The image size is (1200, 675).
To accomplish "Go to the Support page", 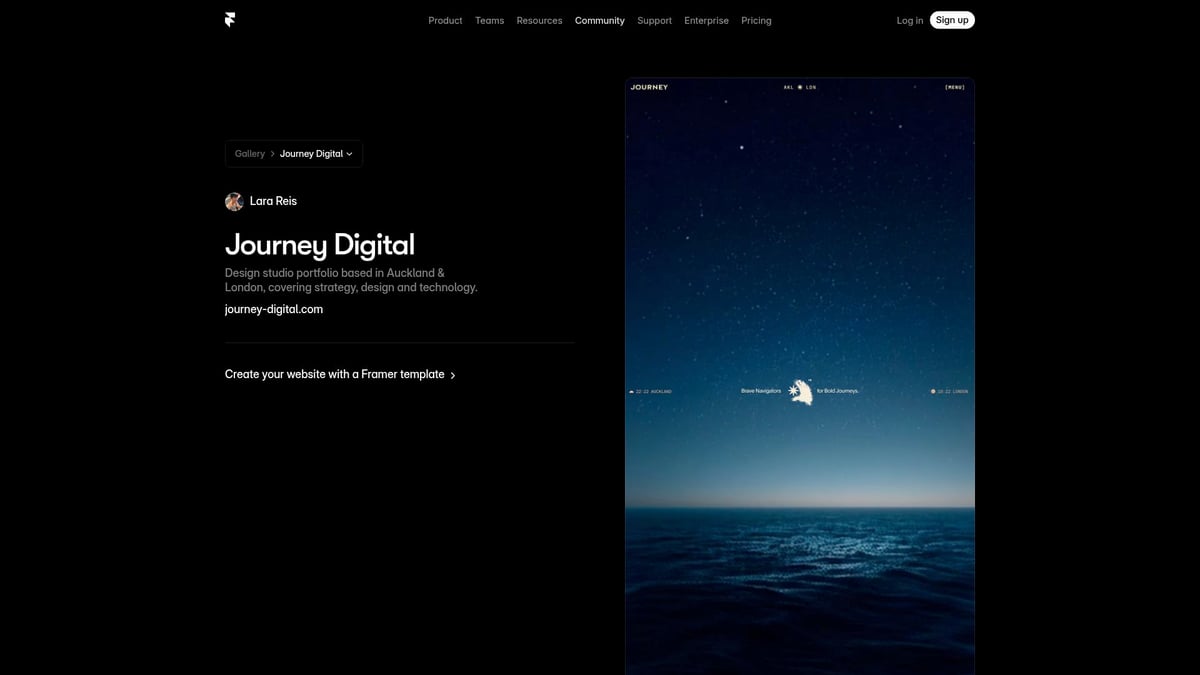I will pyautogui.click(x=654, y=21).
